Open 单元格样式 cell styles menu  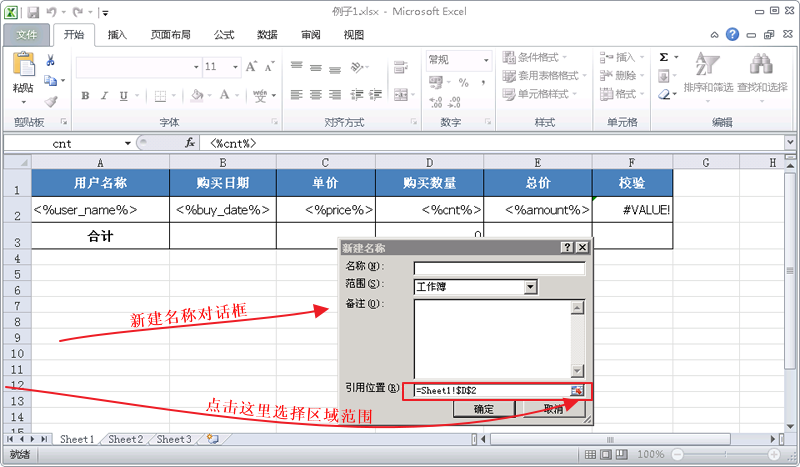tap(539, 94)
